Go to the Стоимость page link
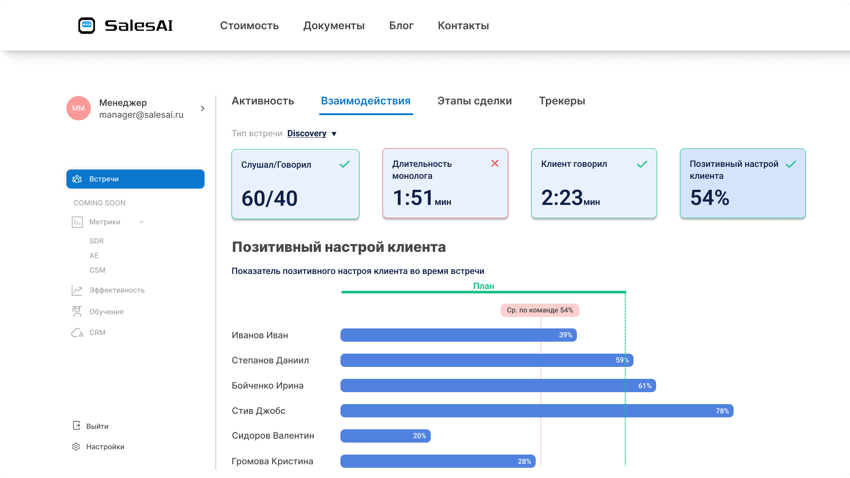The height and width of the screenshot is (478, 850). (x=249, y=26)
